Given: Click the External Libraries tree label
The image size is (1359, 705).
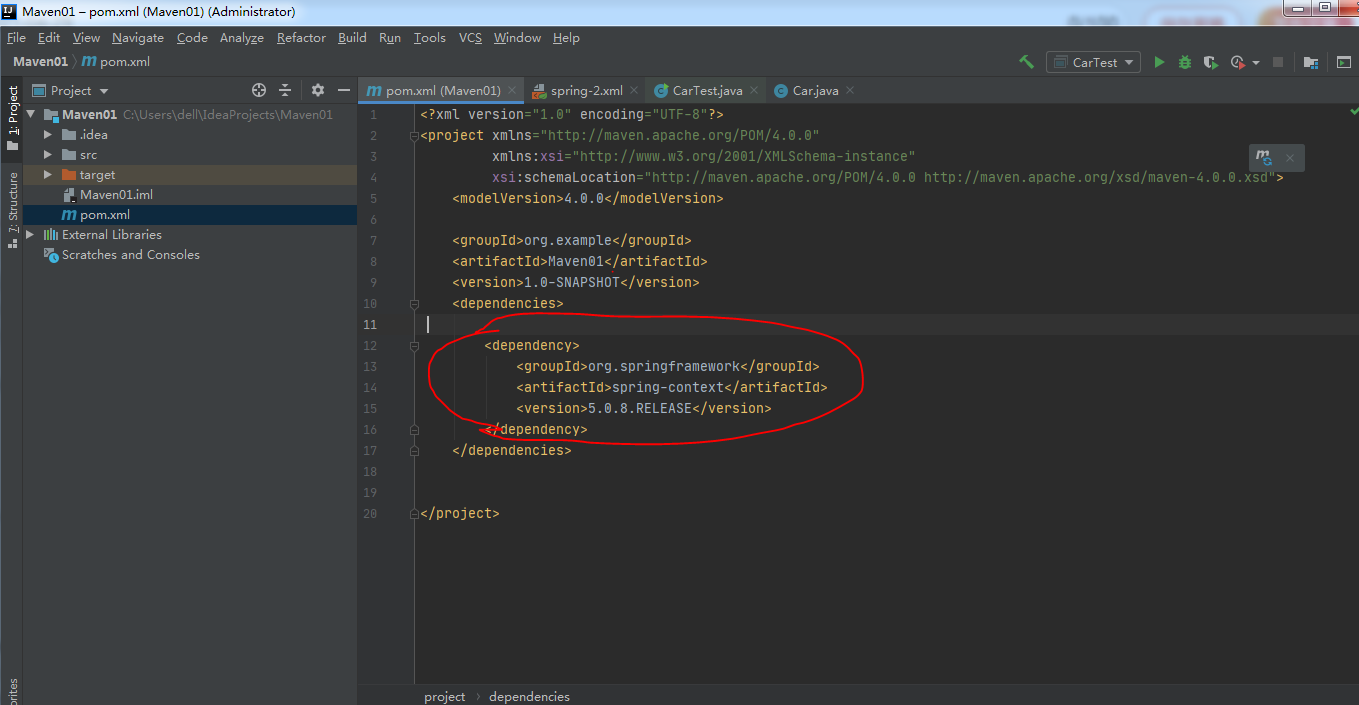Looking at the screenshot, I should [x=112, y=235].
